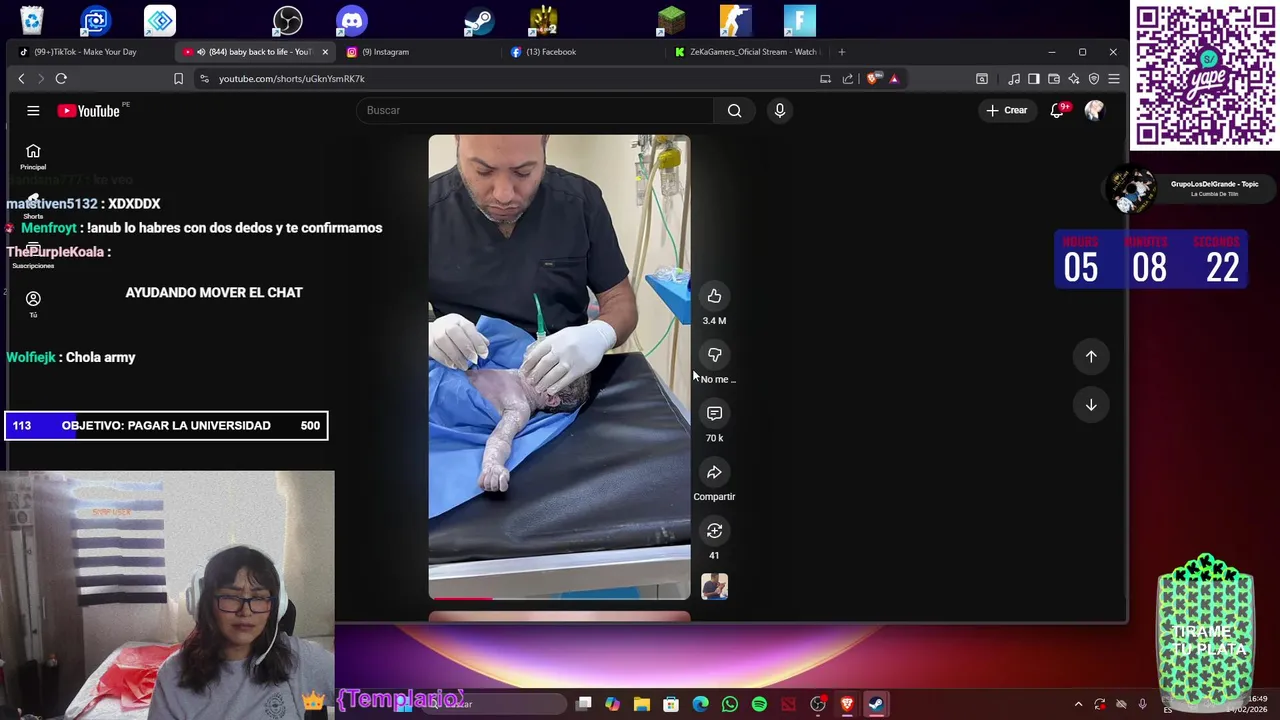
Task: Toggle the browser sidebar panel icon
Action: [1034, 79]
